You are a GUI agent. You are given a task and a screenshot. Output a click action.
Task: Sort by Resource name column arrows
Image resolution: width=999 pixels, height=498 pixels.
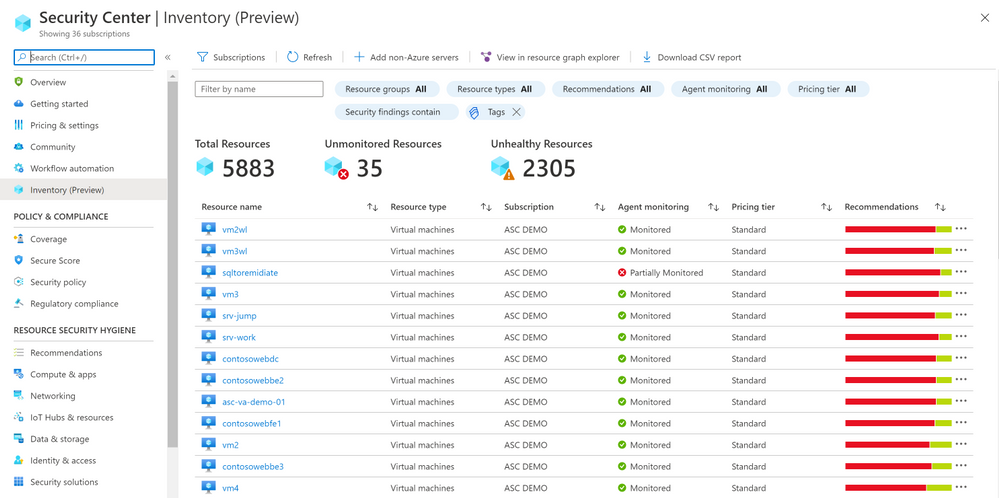pyautogui.click(x=373, y=207)
